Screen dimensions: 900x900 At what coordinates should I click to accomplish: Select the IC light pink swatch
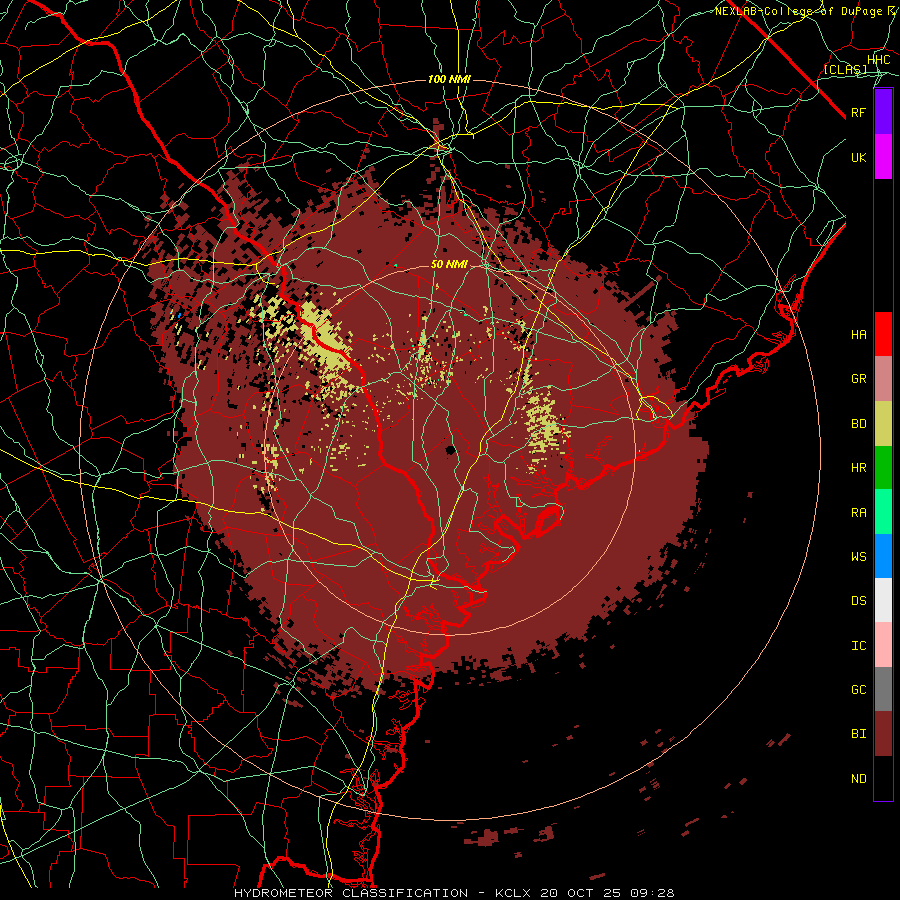(883, 645)
